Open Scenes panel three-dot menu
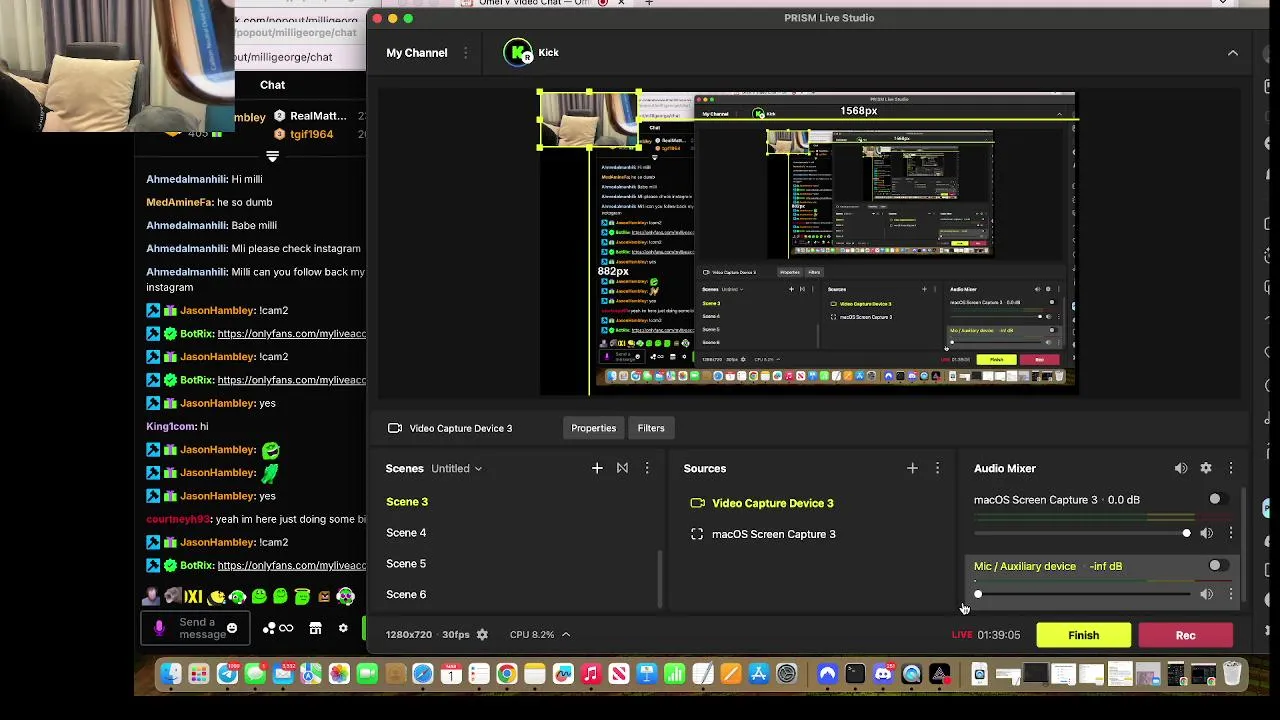This screenshot has height=720, width=1280. tap(647, 468)
